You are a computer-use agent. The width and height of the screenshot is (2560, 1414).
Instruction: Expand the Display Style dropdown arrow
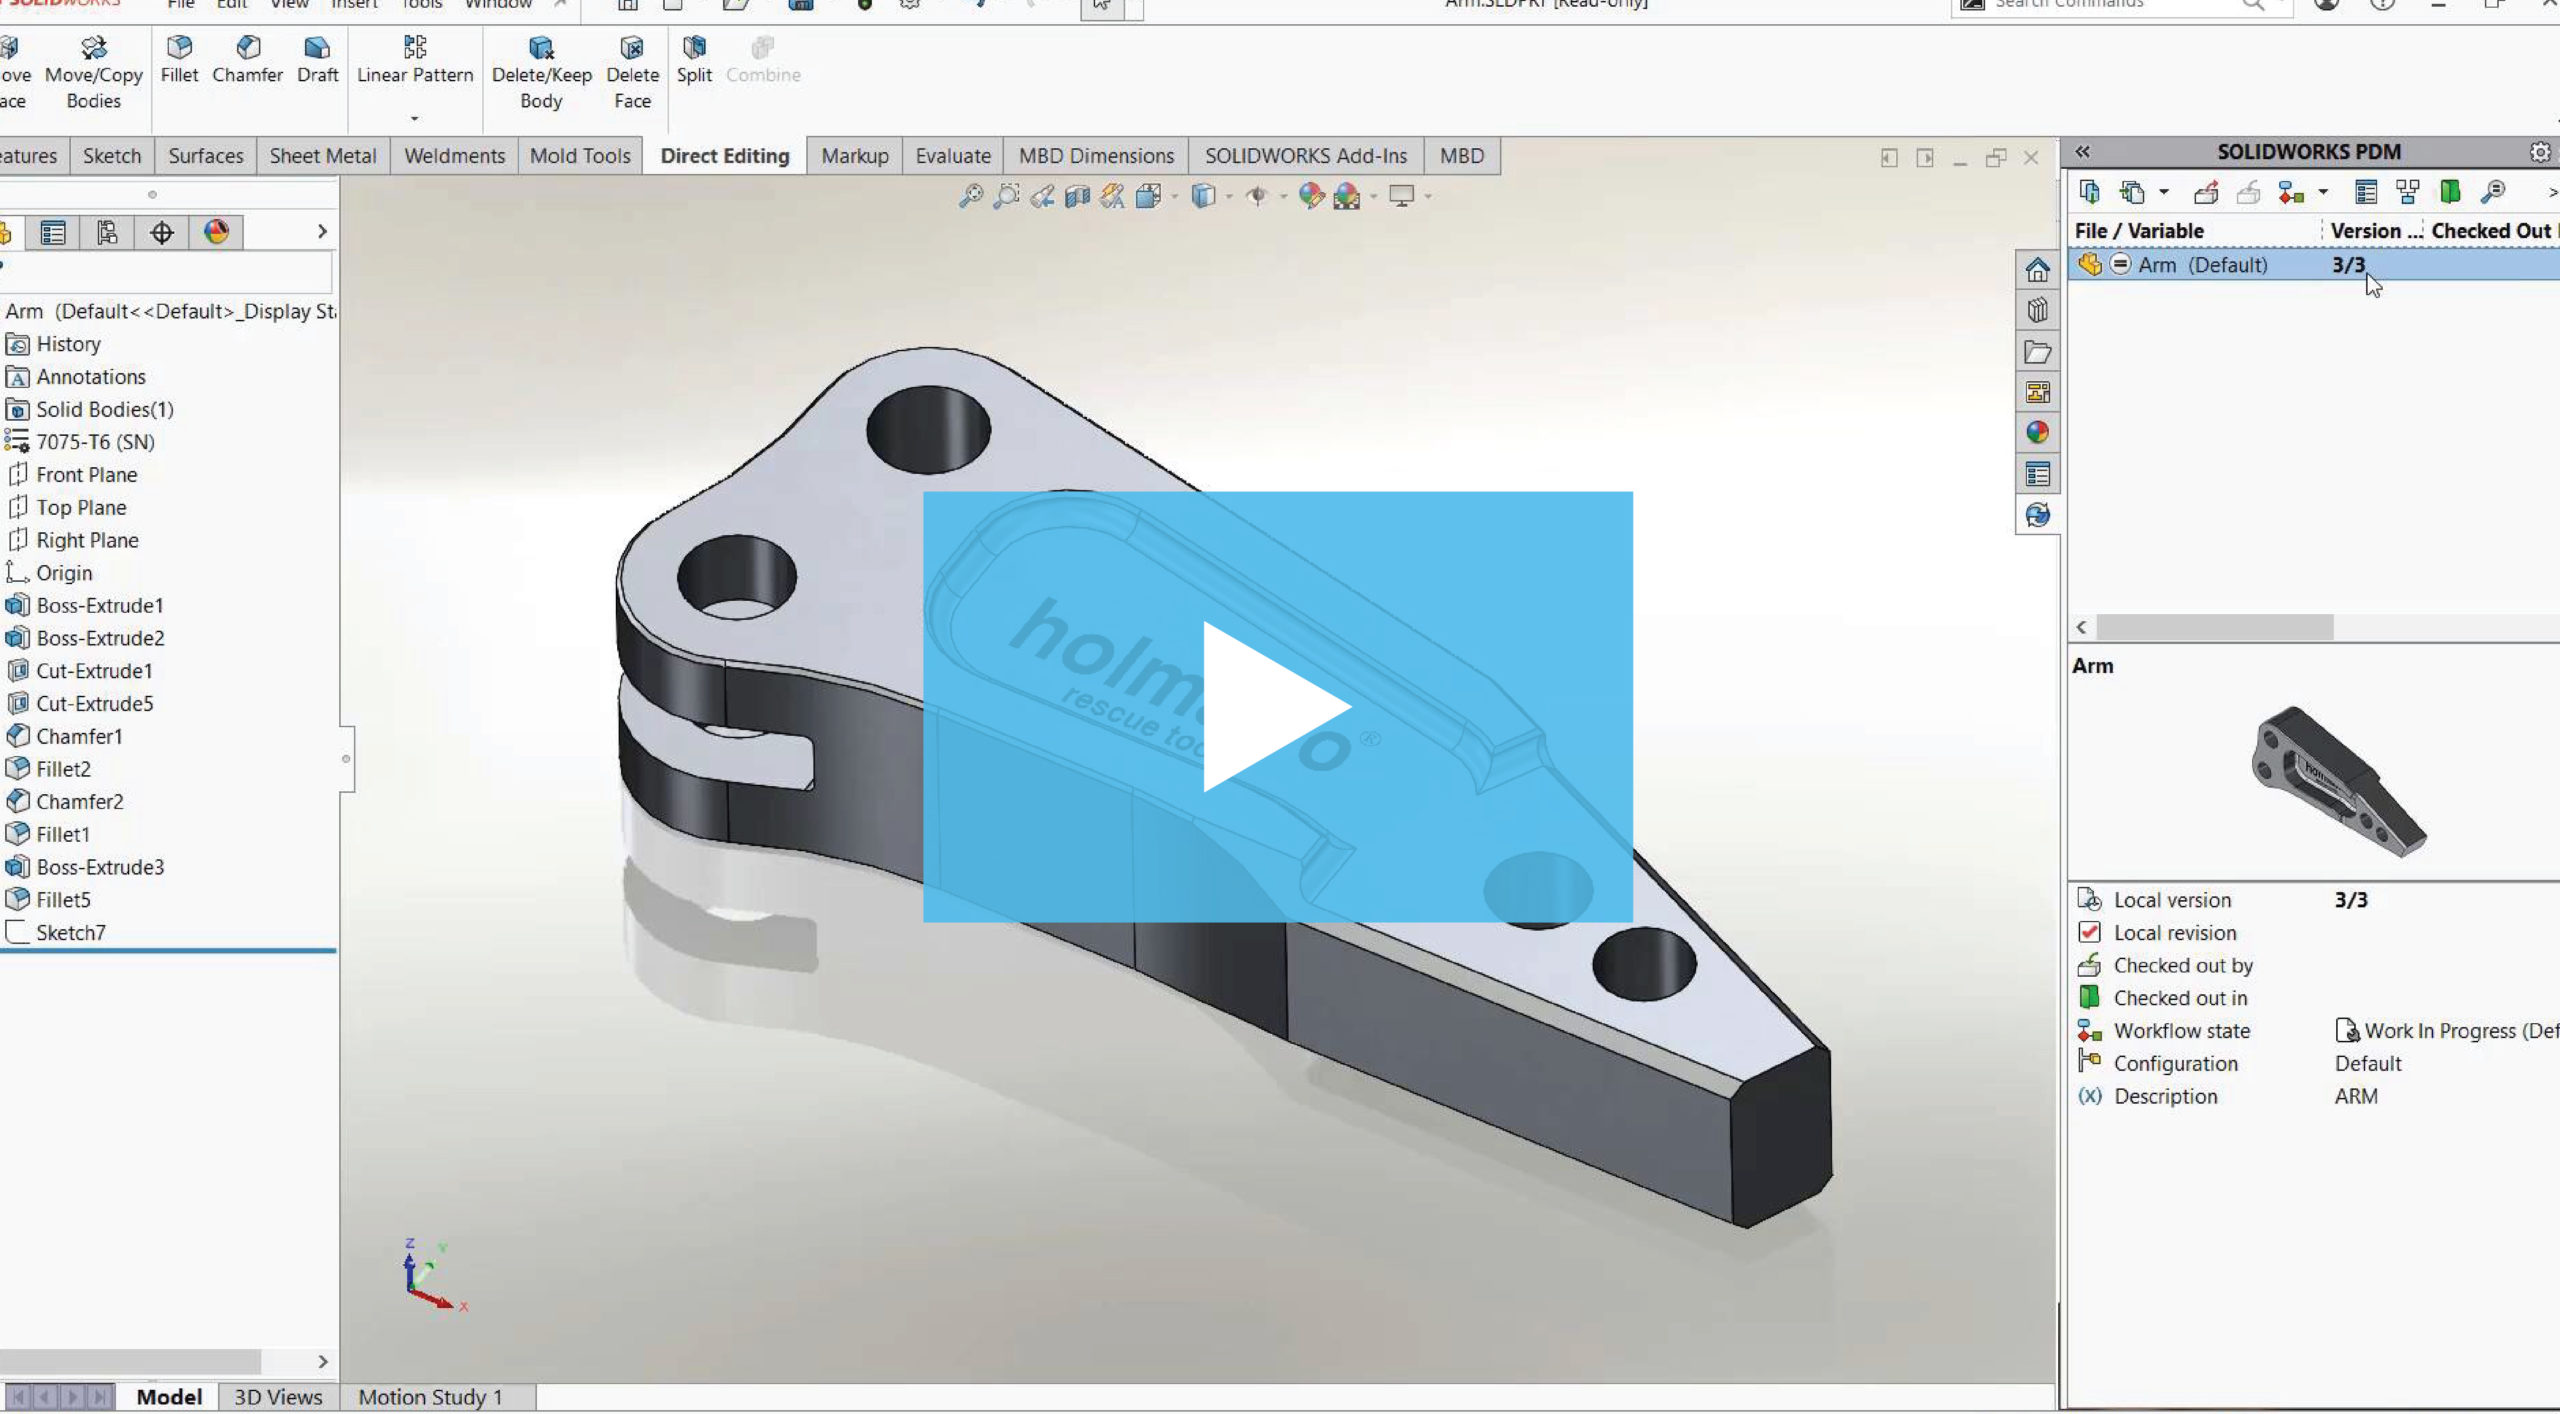(1229, 196)
